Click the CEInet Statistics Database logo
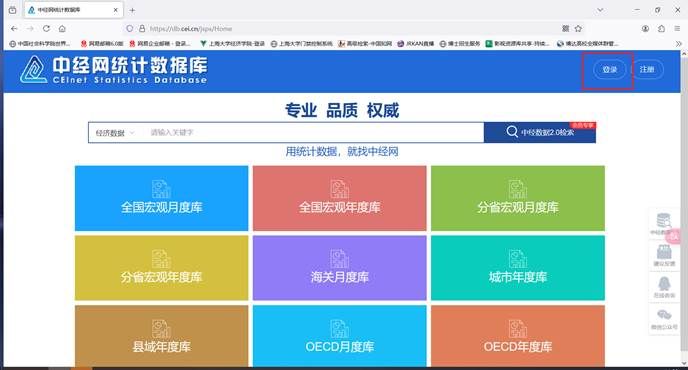 (114, 69)
